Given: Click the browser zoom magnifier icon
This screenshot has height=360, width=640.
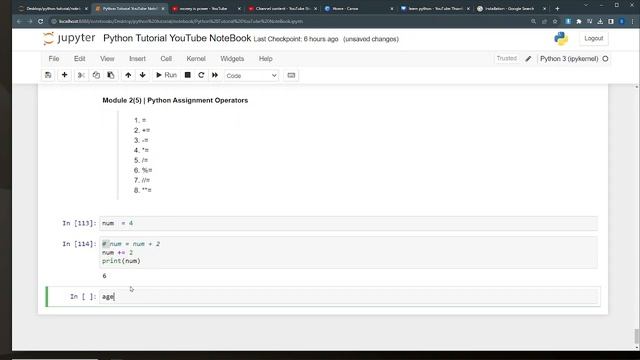Looking at the screenshot, I should click(533, 21).
